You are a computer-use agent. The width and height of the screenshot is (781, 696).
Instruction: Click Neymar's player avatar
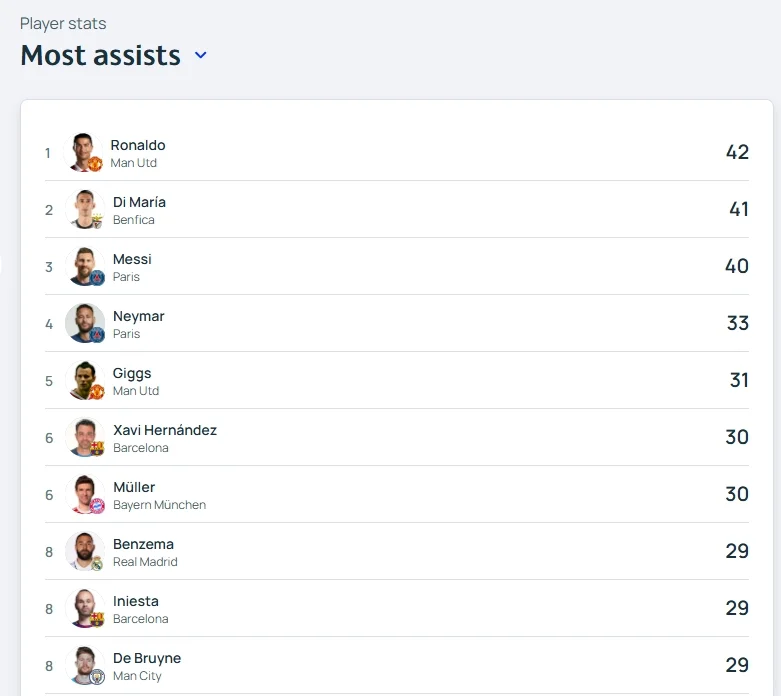pyautogui.click(x=85, y=323)
